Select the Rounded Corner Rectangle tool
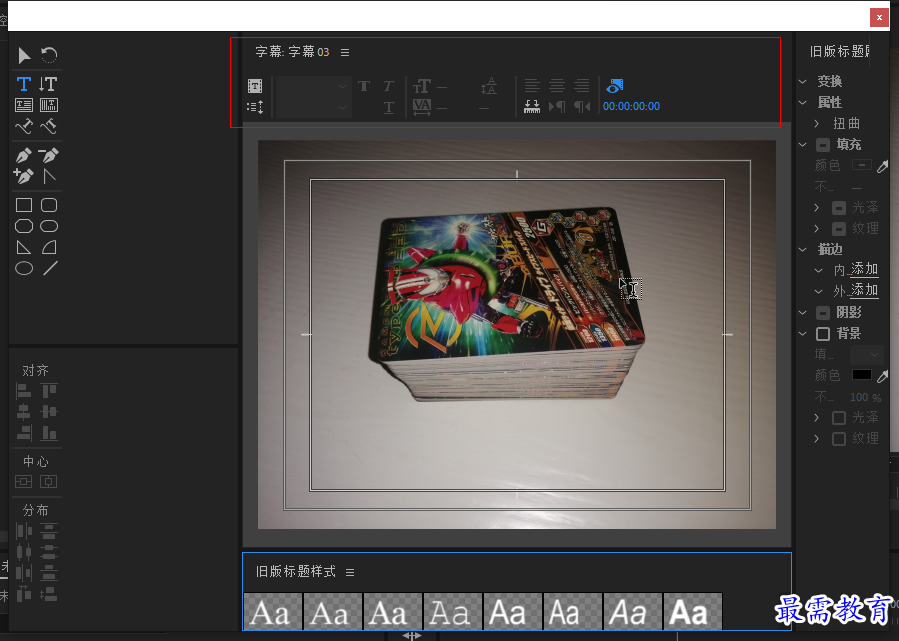Viewport: 899px width, 641px height. tap(49, 226)
